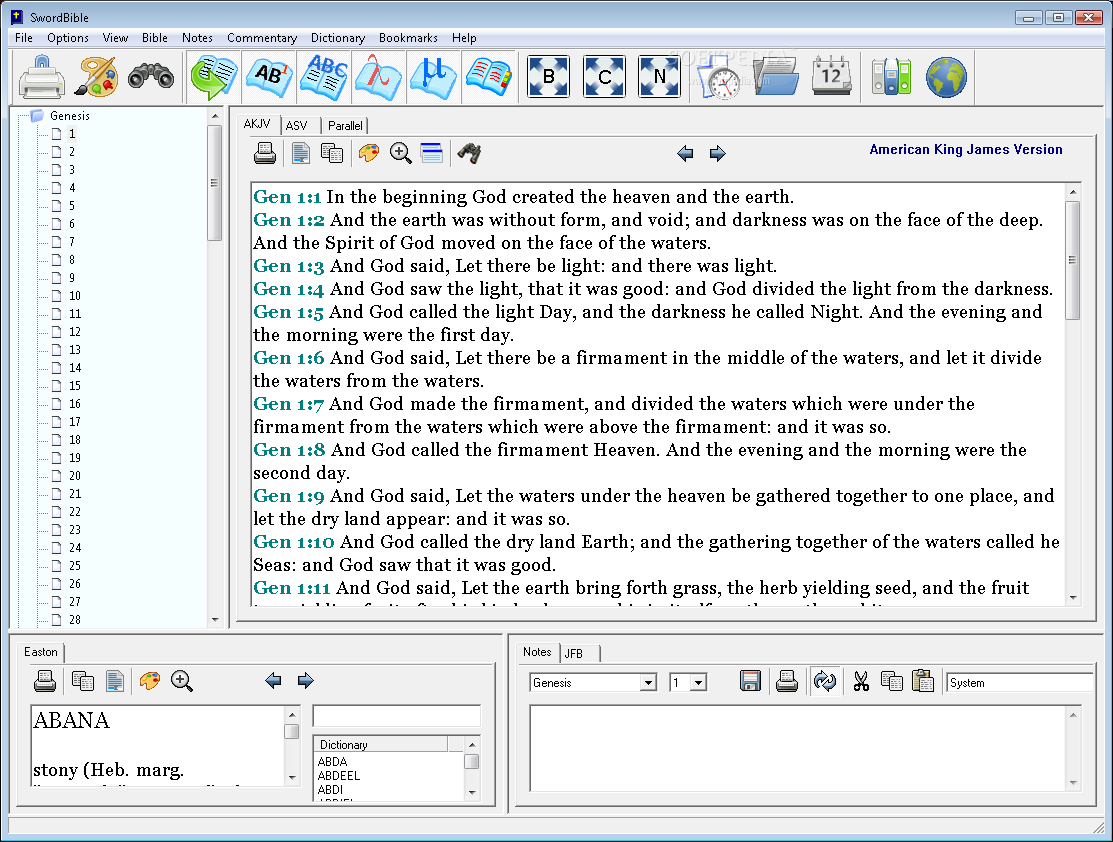The height and width of the screenshot is (842, 1113).
Task: Select chapter 20 in Genesis tree
Action: (75, 476)
